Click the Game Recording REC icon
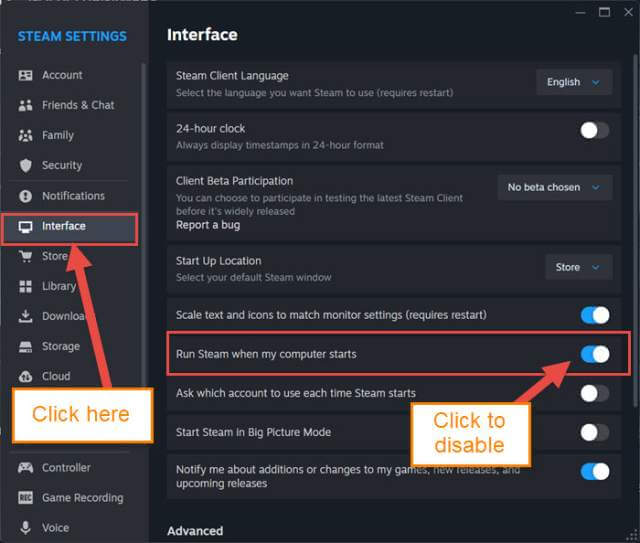This screenshot has width=640, height=543. pos(25,498)
